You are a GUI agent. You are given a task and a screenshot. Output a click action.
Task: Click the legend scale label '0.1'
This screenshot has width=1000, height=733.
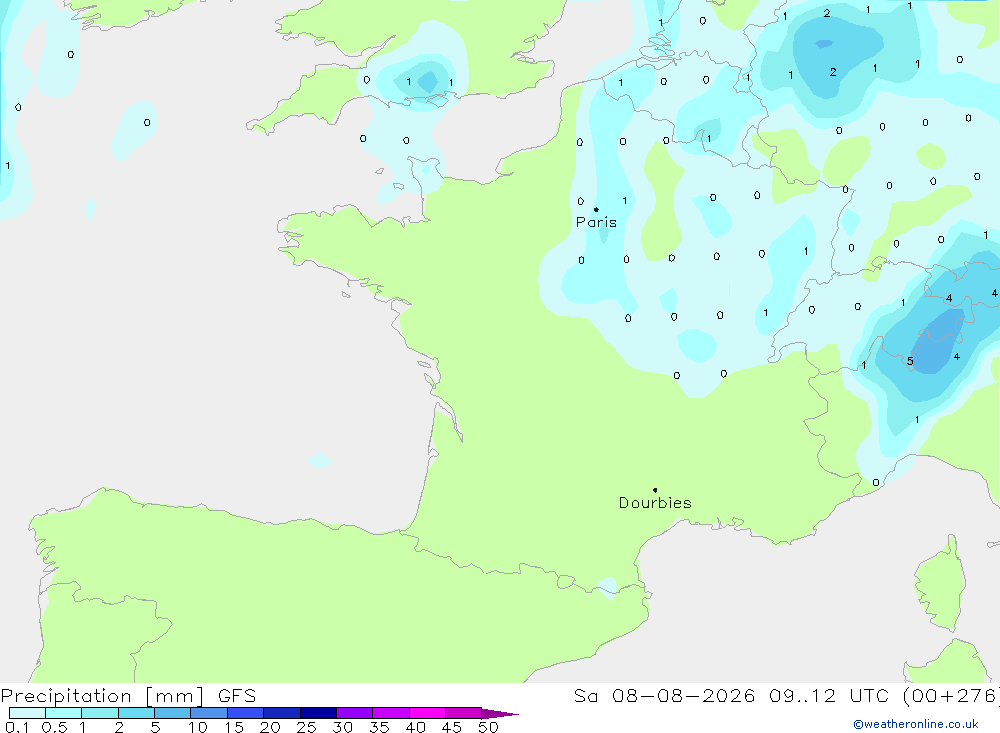(17, 727)
